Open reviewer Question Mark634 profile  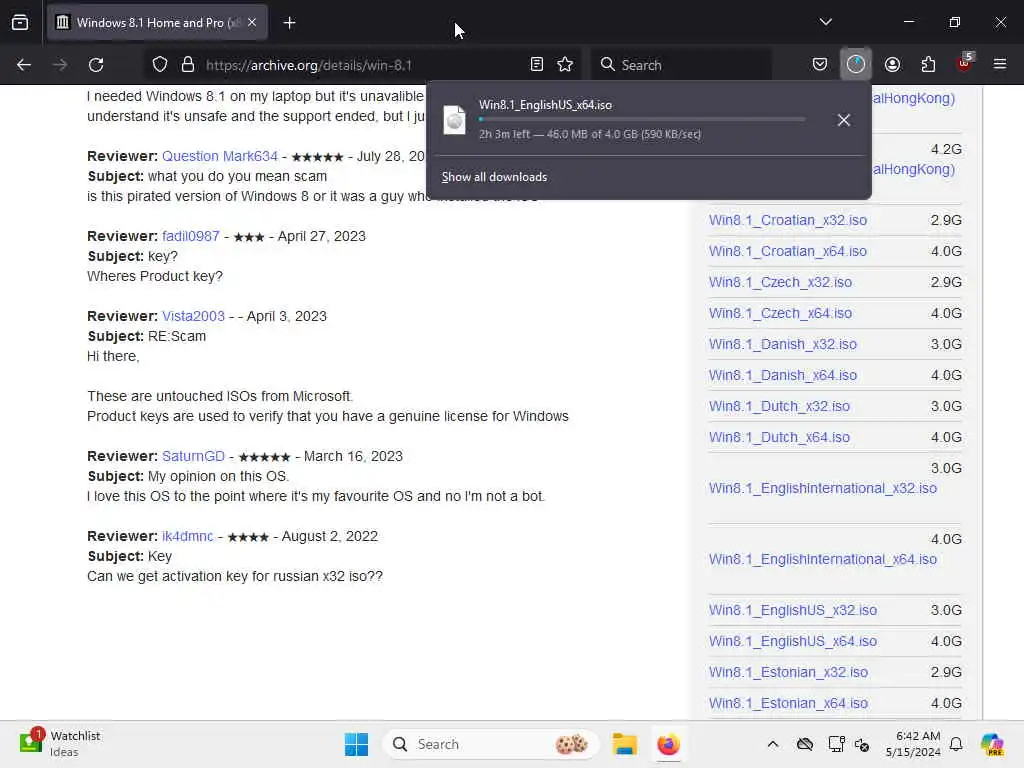tap(220, 157)
